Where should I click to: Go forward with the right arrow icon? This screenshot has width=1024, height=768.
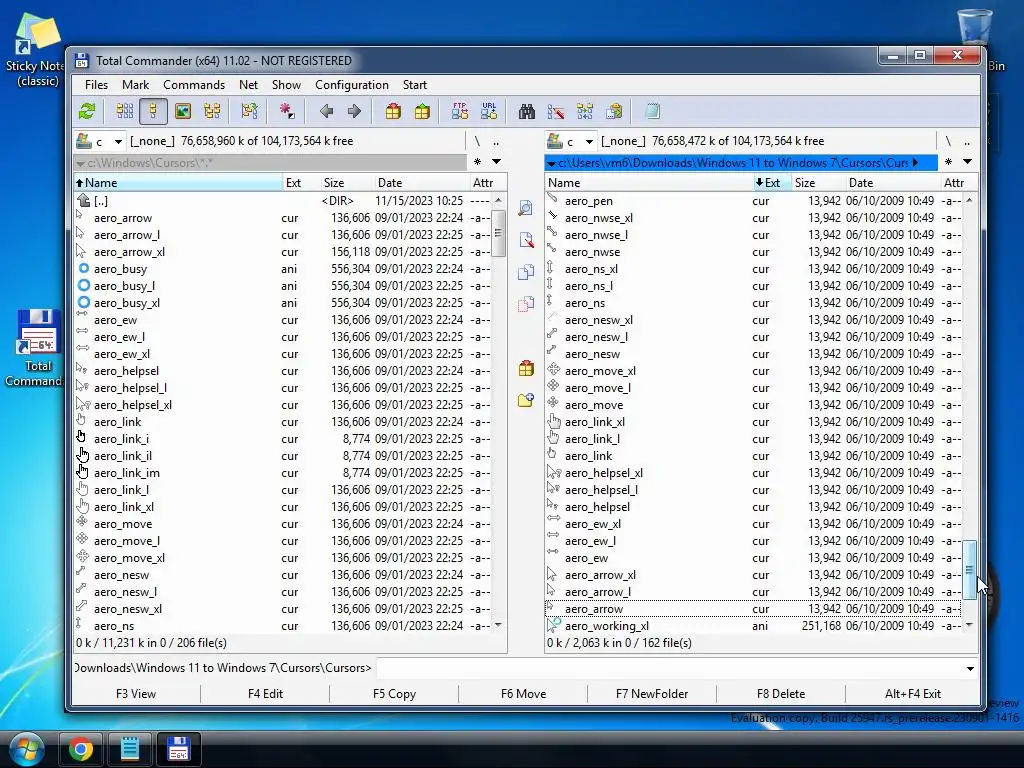(x=355, y=111)
